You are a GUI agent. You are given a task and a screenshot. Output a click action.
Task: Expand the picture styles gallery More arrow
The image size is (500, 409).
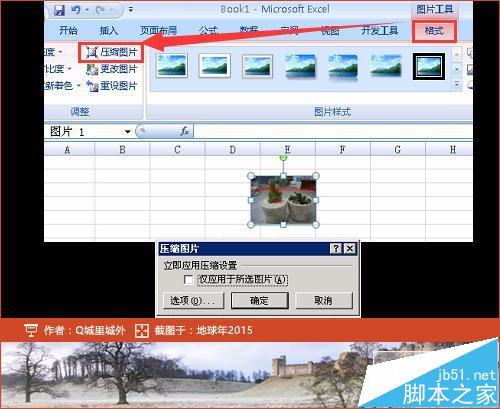coord(457,85)
